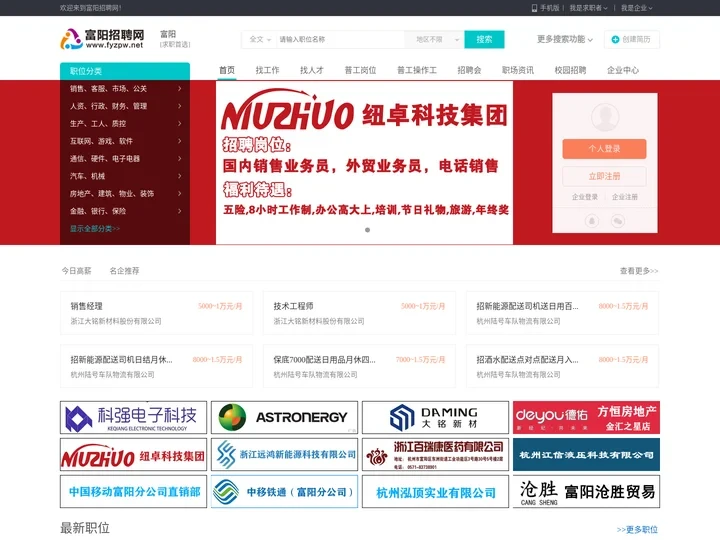
Task: Switch to 今日高薪 tab
Action: (77, 271)
